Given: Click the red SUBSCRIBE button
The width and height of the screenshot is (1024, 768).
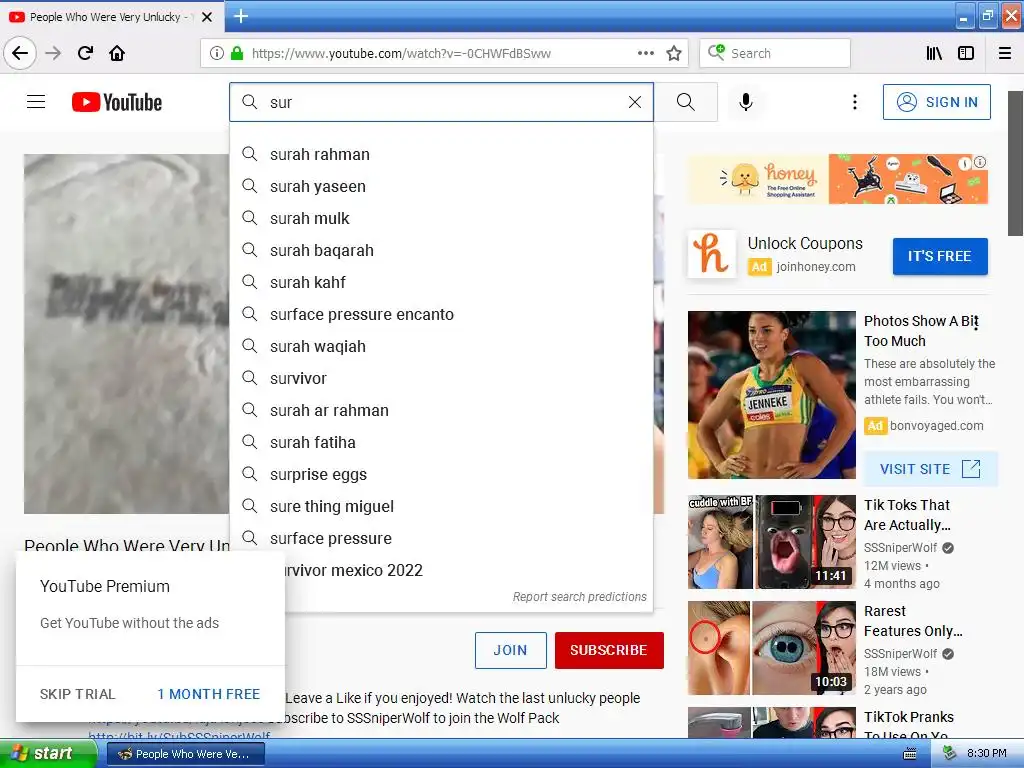Looking at the screenshot, I should click(609, 650).
